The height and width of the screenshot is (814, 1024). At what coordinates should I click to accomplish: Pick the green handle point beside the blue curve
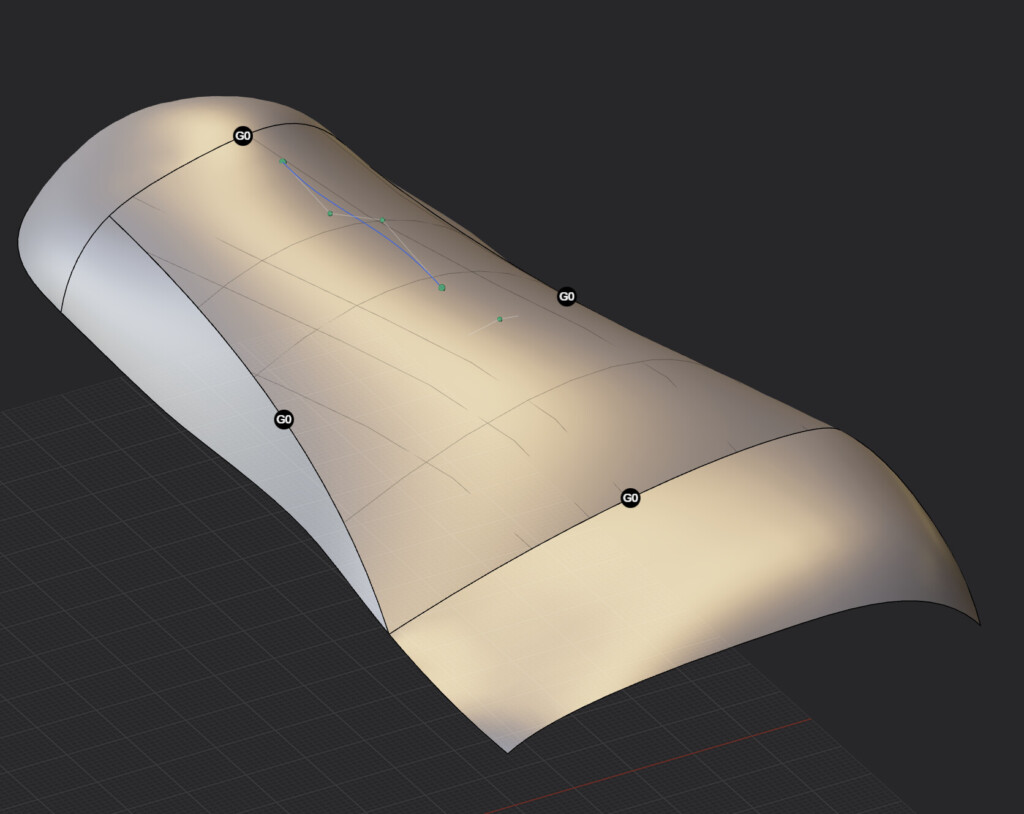(330, 213)
